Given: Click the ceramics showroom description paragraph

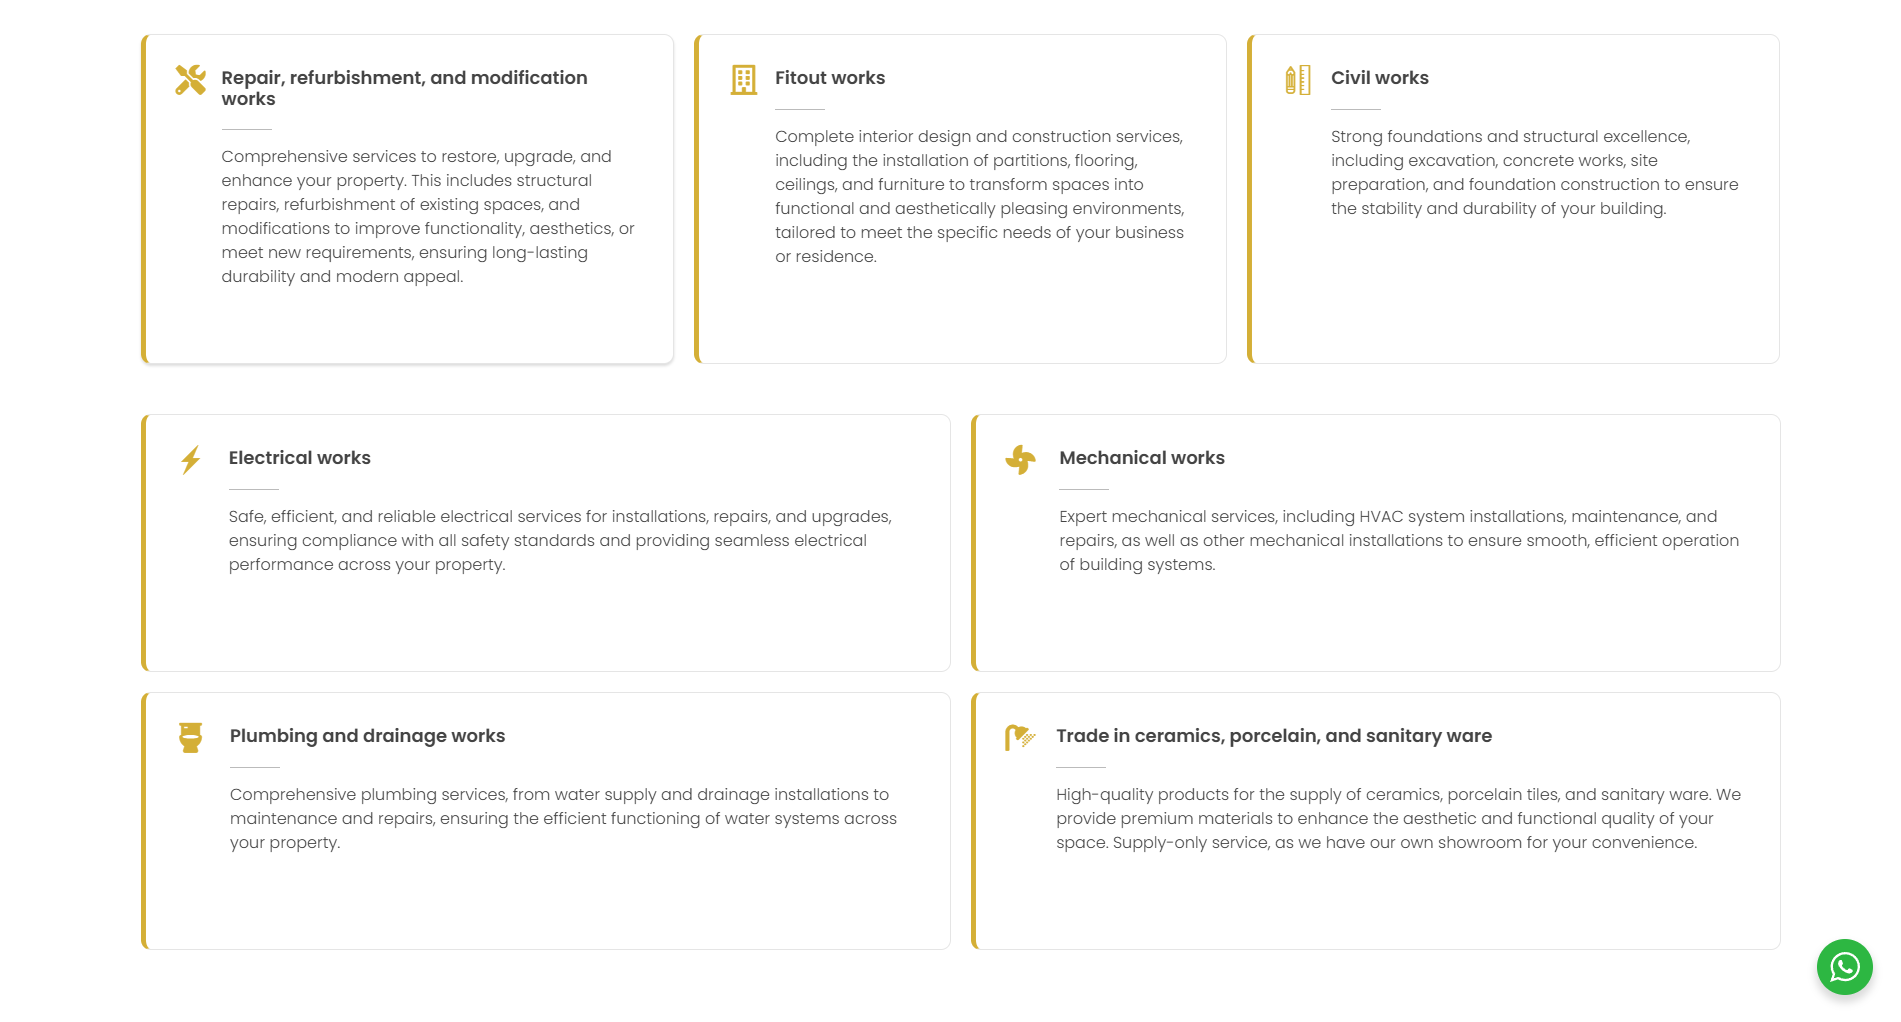Looking at the screenshot, I should coord(1399,819).
